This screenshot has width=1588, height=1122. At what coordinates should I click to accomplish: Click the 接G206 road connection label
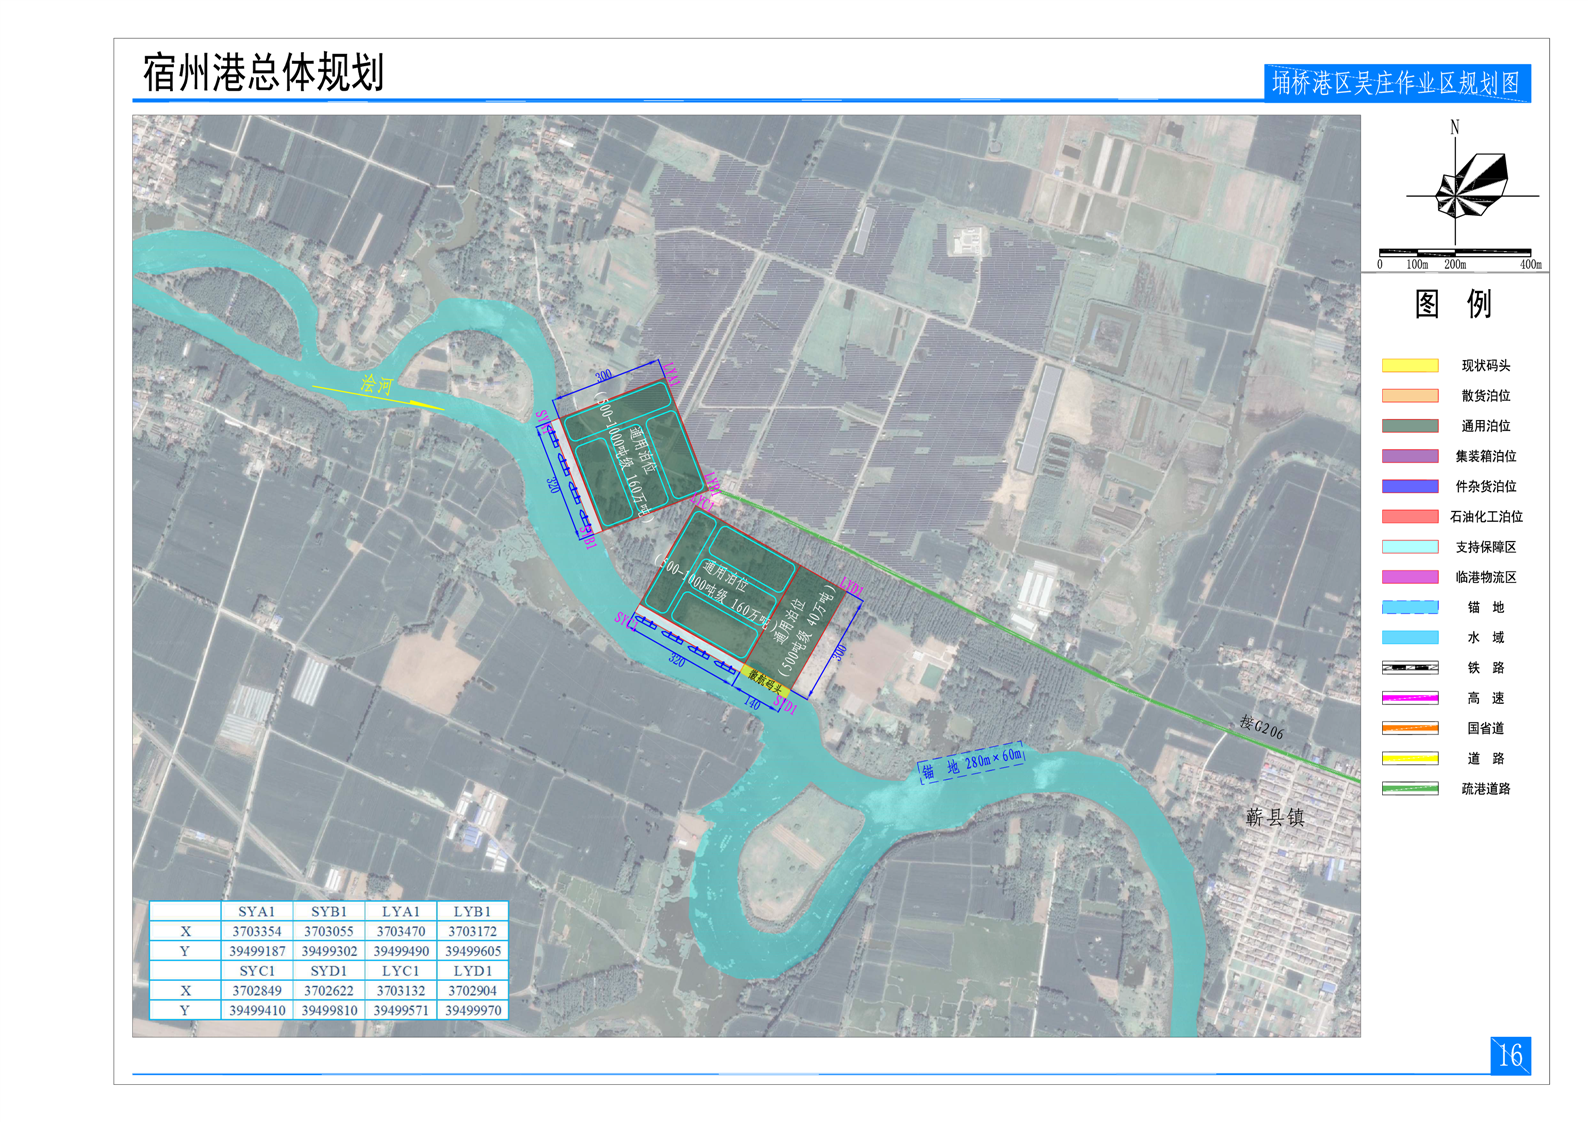click(x=1260, y=727)
